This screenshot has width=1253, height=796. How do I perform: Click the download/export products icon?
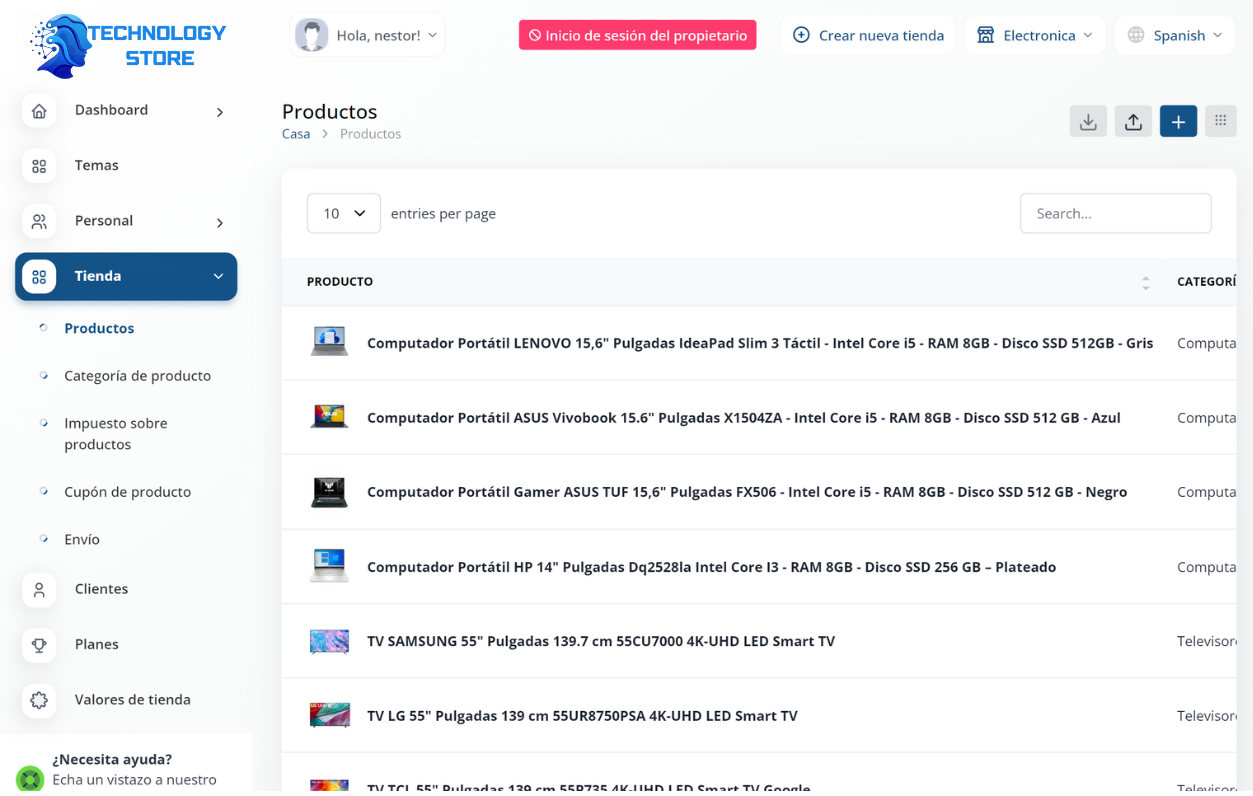[1088, 122]
